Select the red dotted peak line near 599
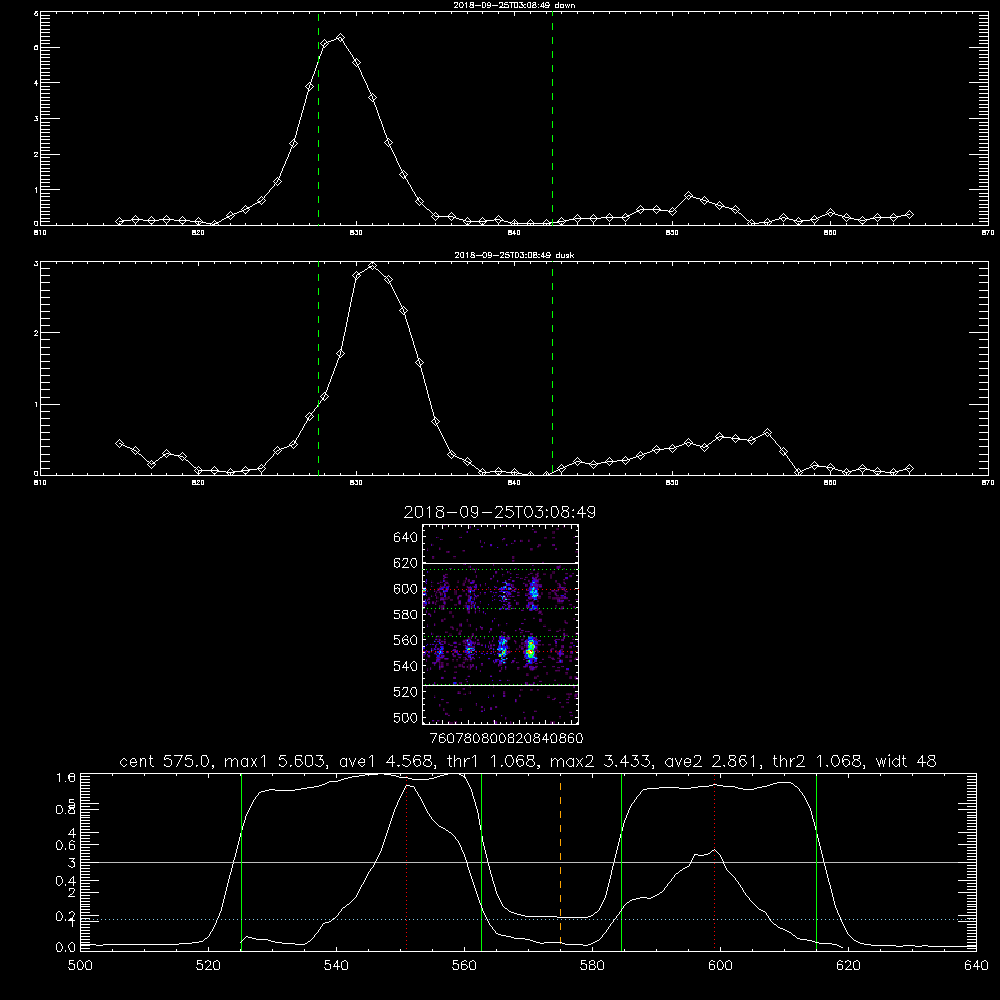This screenshot has height=1000, width=1000. pyautogui.click(x=714, y=864)
